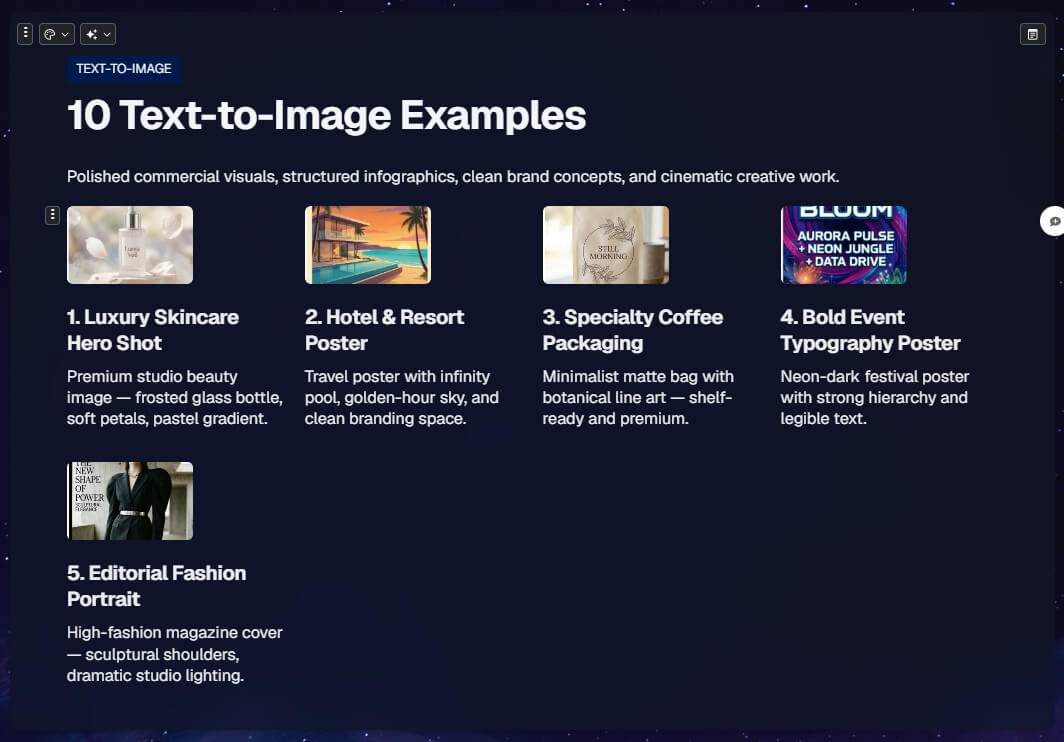Select the fashion magazine cover thumbnail
This screenshot has height=742, width=1064.
click(130, 501)
